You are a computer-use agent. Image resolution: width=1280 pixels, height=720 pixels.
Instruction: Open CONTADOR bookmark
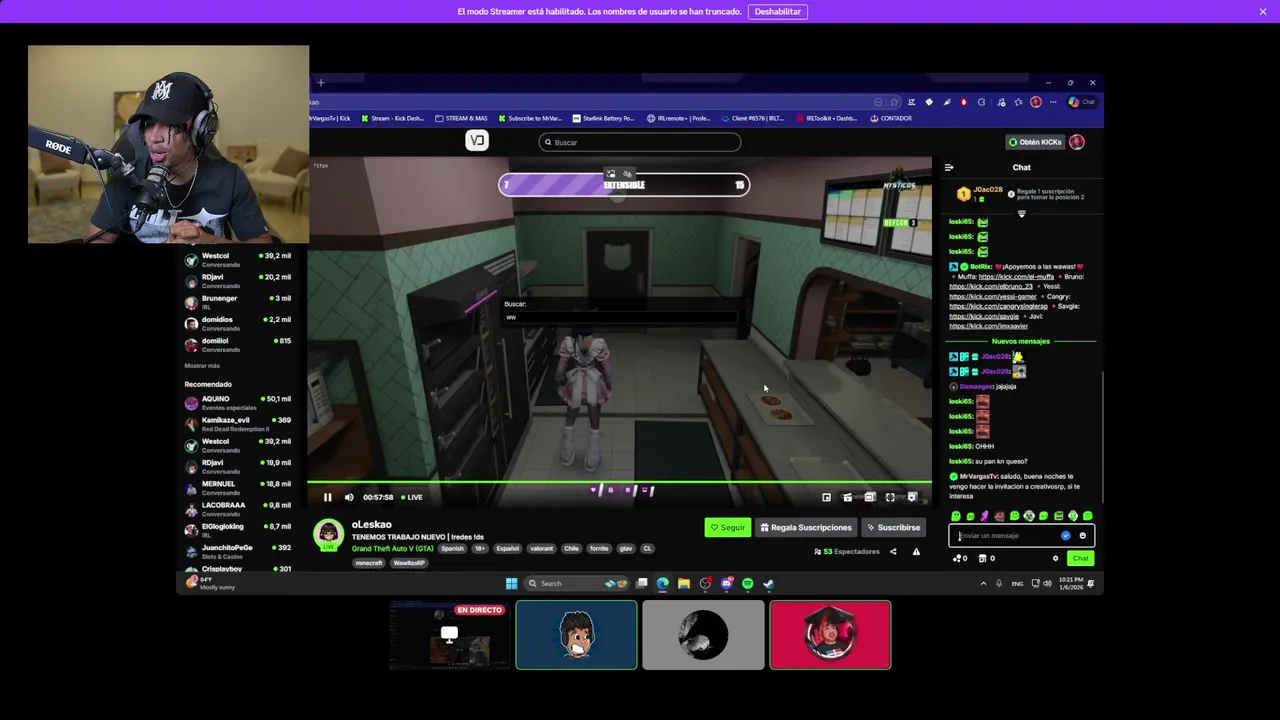891,118
